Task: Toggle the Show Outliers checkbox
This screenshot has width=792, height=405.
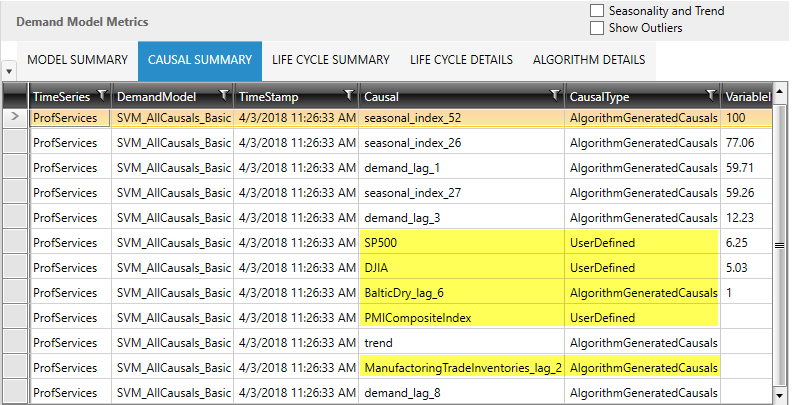Action: tap(597, 28)
